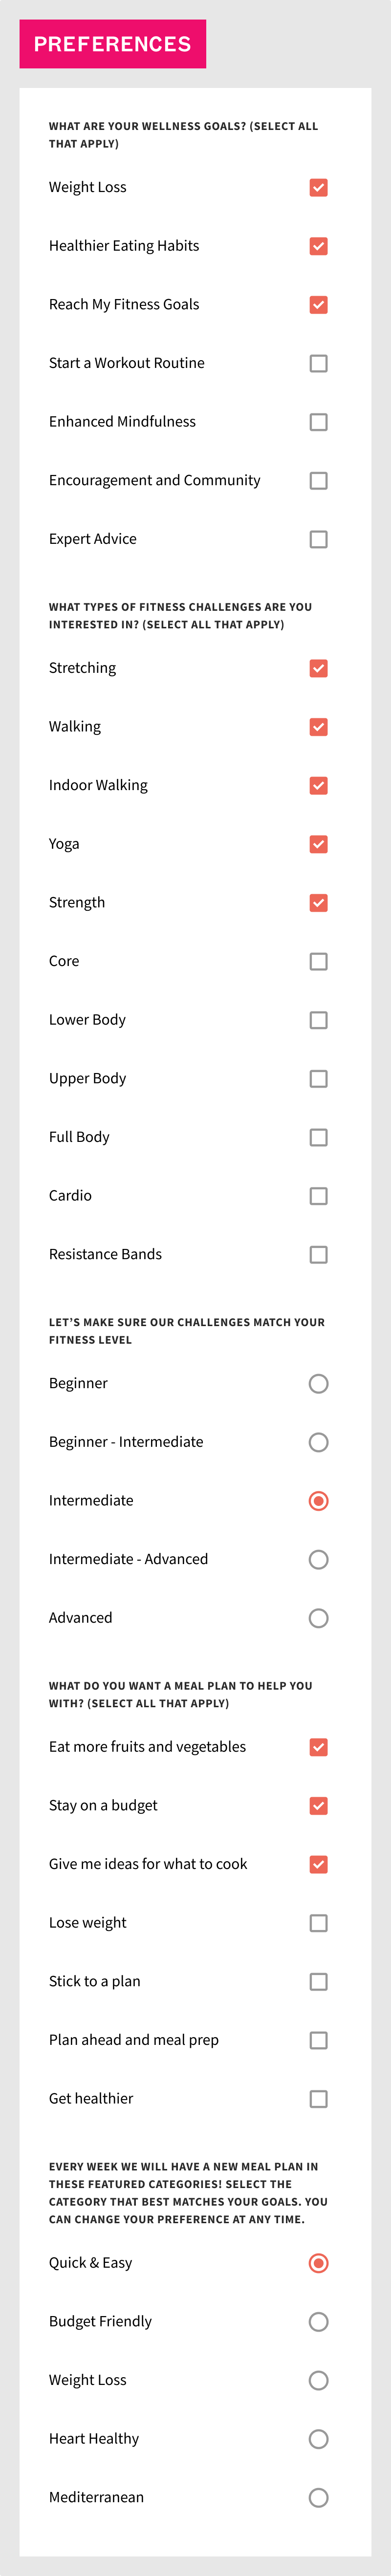
Task: Select Budget Friendly meal plan category
Action: coord(318,2322)
